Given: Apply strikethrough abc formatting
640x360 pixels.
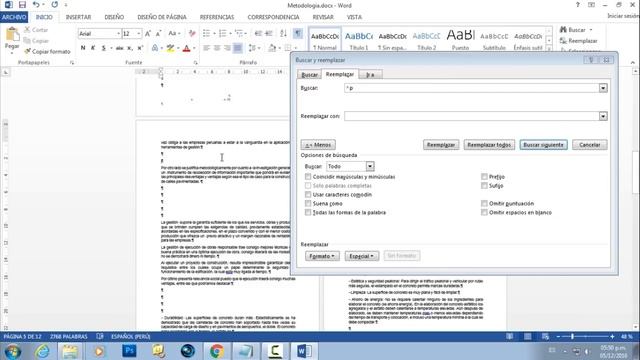Looking at the screenshot, I should (119, 48).
